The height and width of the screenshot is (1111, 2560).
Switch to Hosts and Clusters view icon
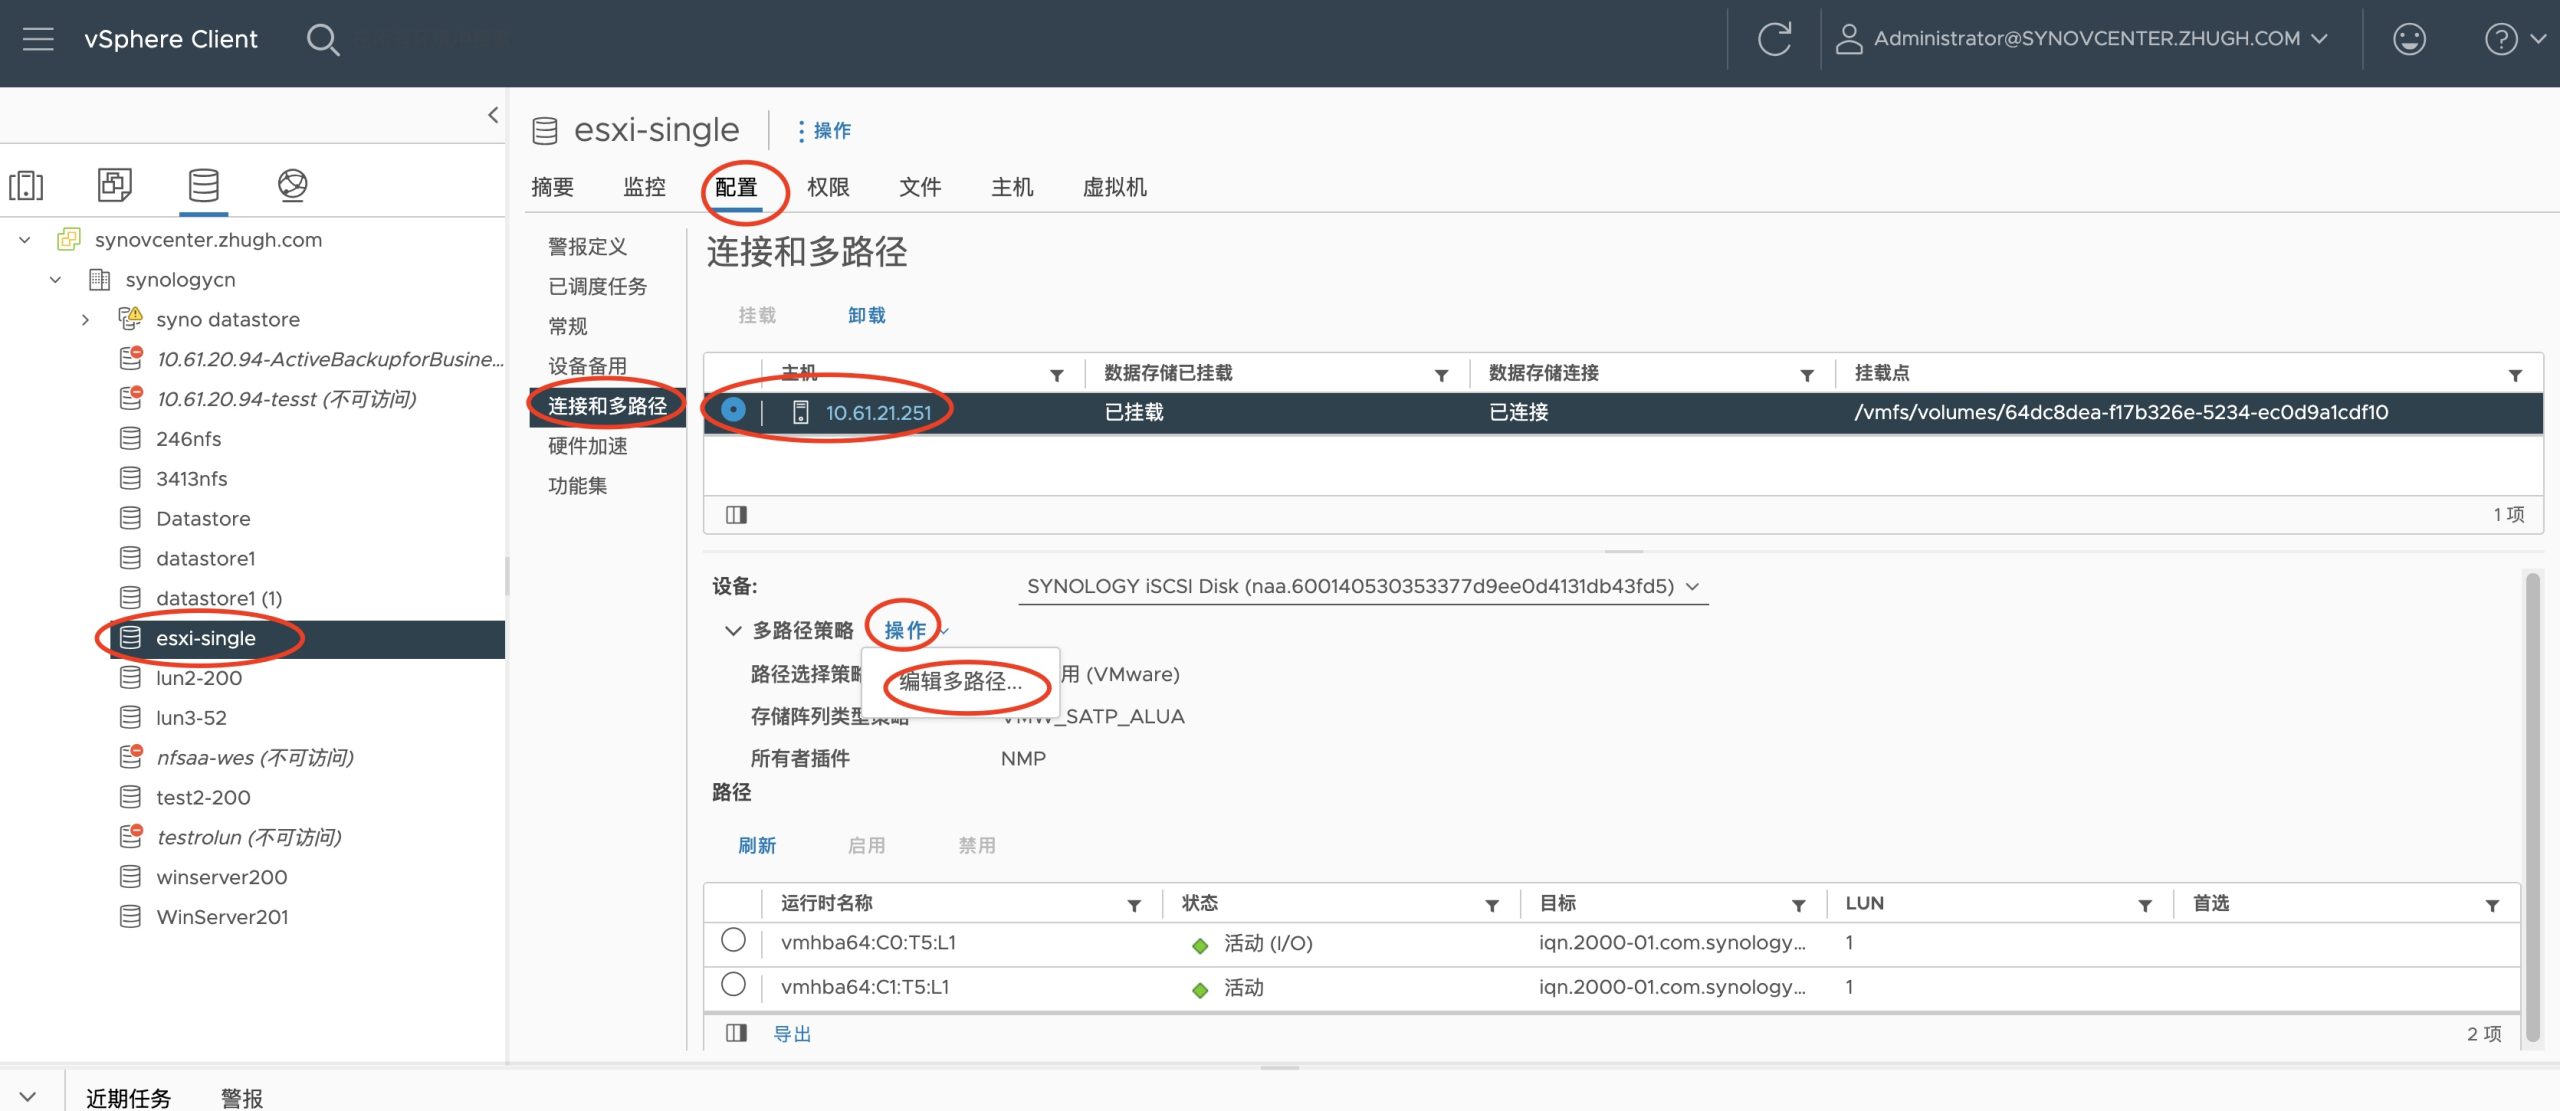tap(26, 185)
